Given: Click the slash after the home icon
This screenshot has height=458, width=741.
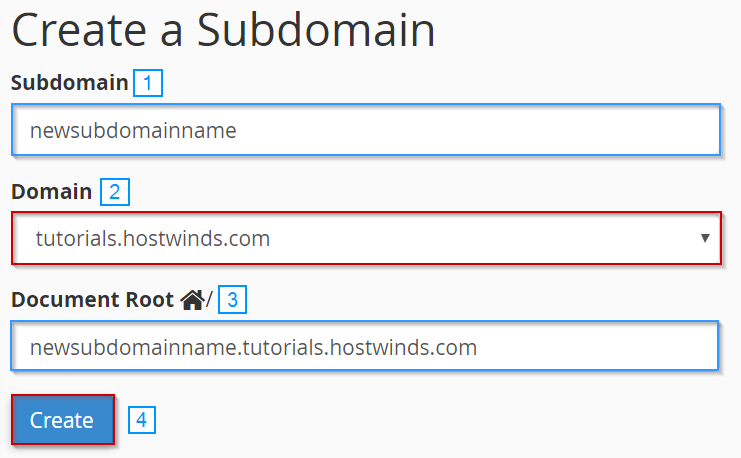Looking at the screenshot, I should 209,300.
